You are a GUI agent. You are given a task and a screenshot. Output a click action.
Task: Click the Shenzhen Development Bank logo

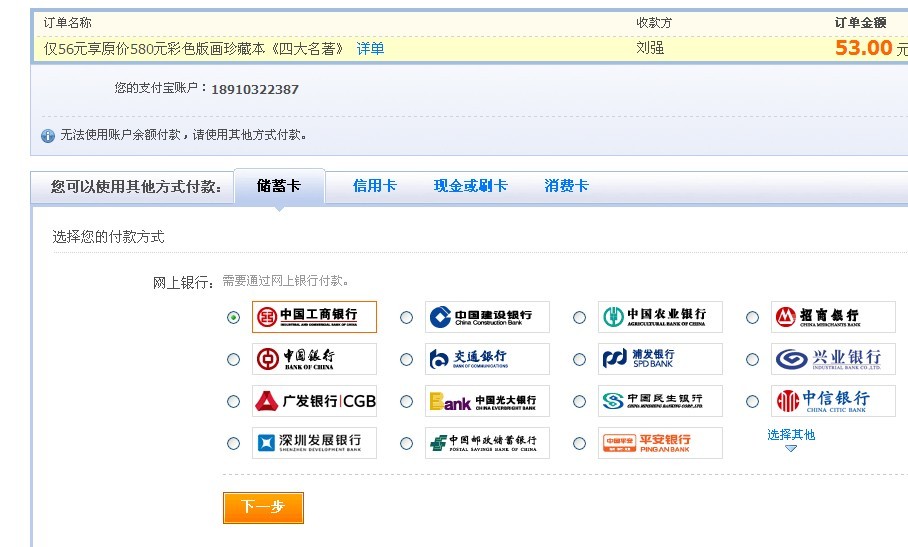tap(314, 443)
